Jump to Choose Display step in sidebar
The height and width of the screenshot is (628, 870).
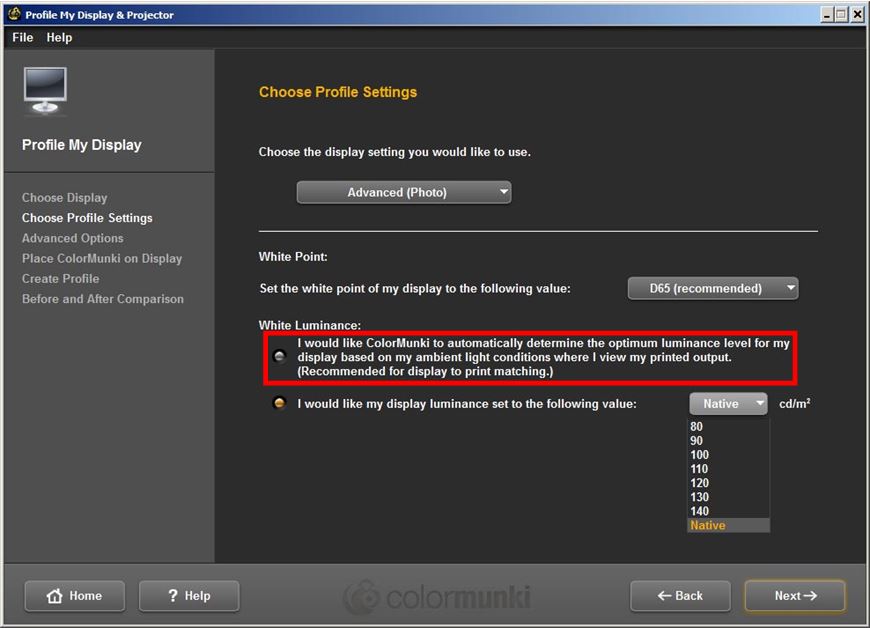point(64,198)
